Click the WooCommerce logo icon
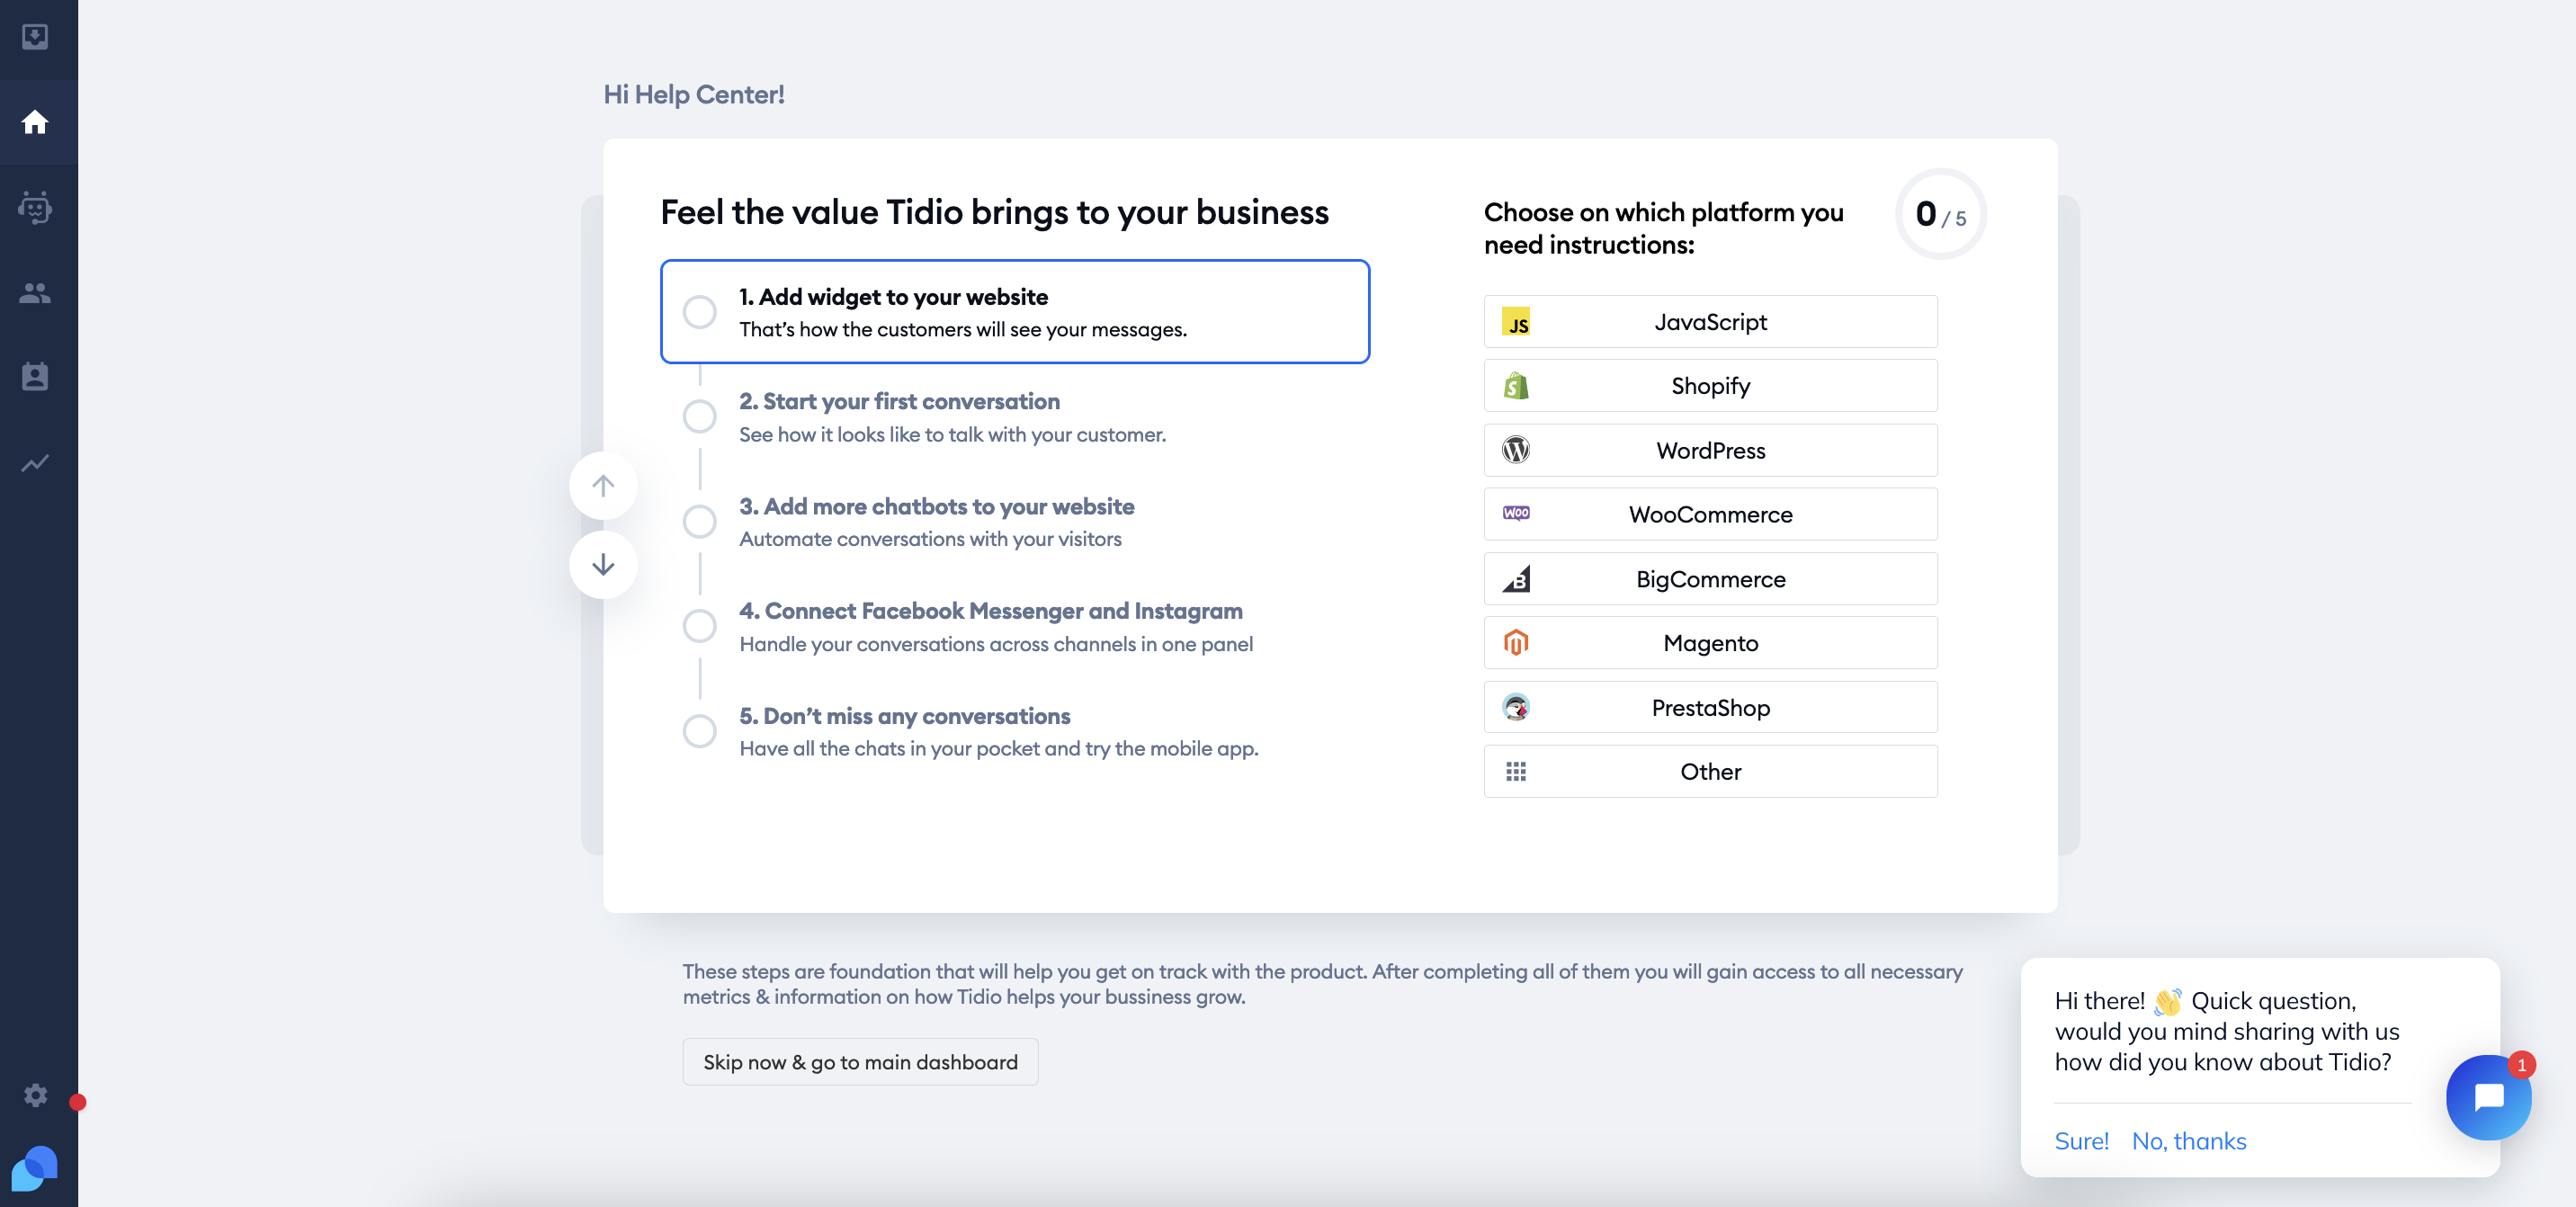The height and width of the screenshot is (1207, 2576). point(1516,514)
